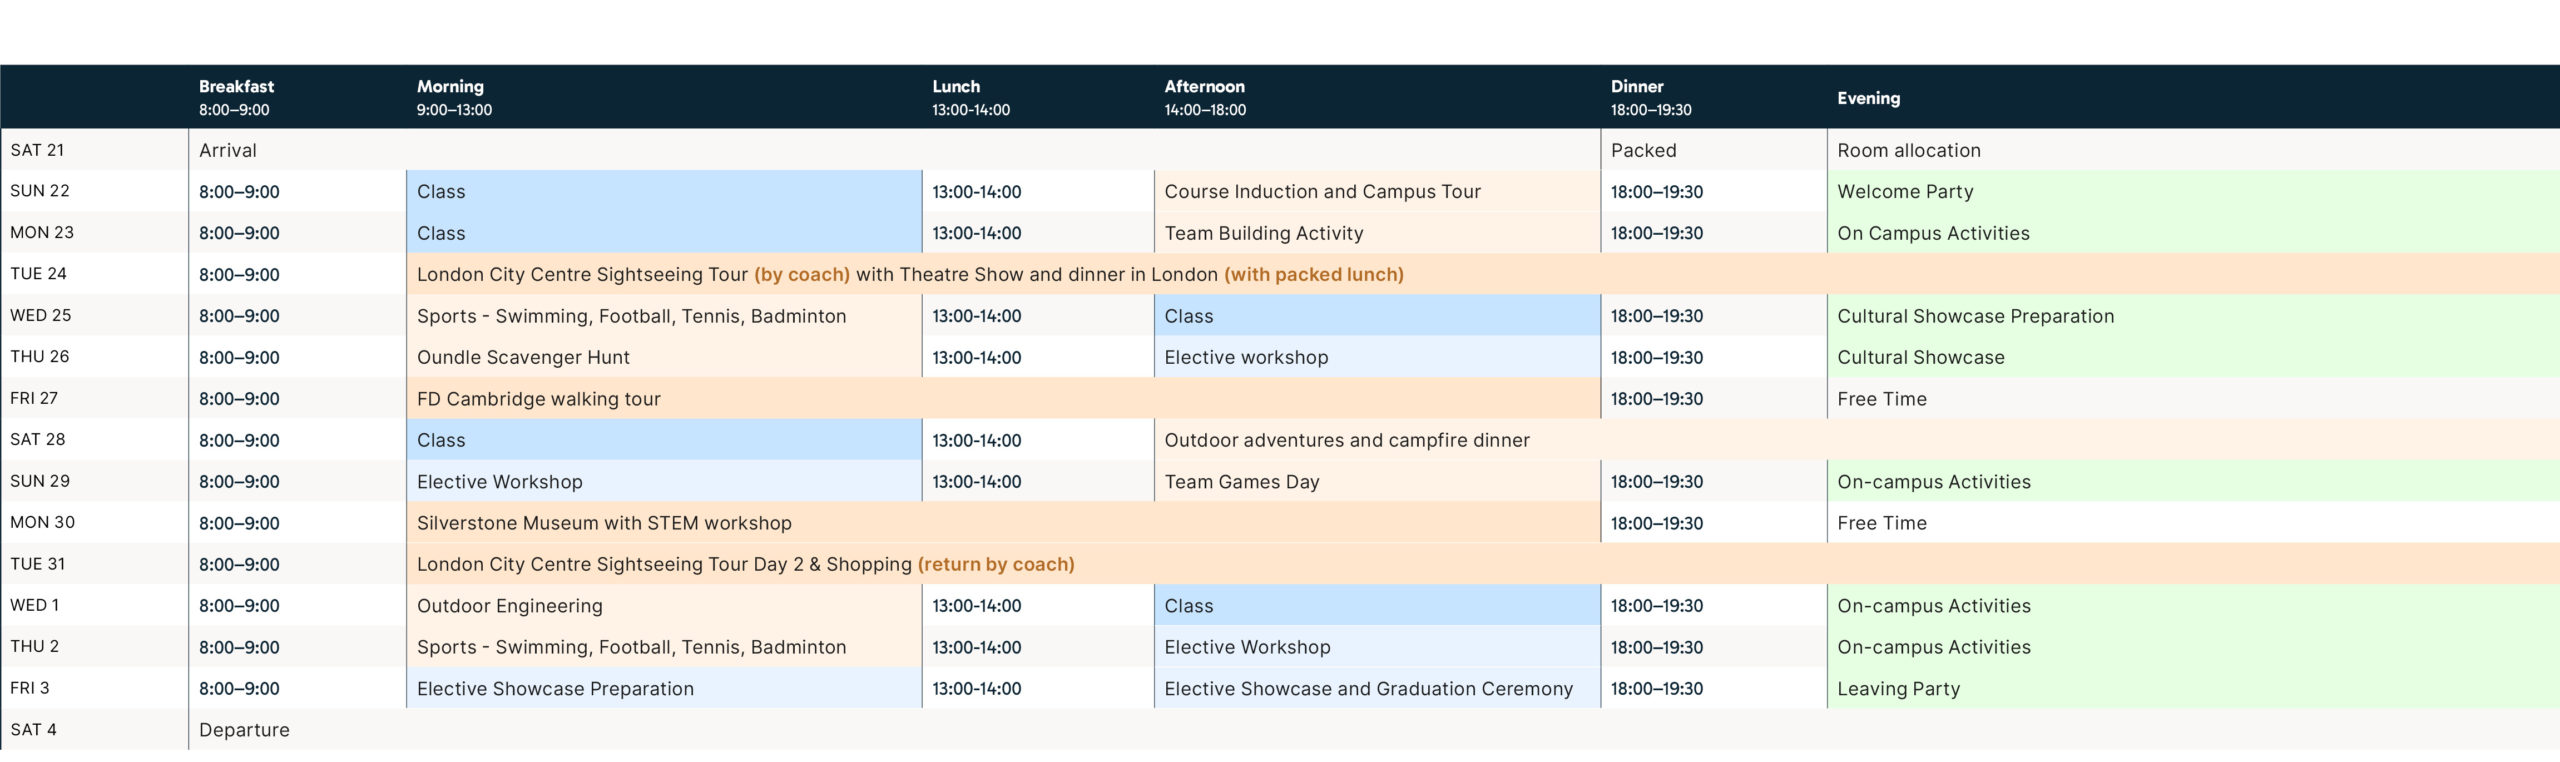This screenshot has height=762, width=2560.
Task: Click Silverstone Museum with STEM workshop
Action: [x=604, y=523]
